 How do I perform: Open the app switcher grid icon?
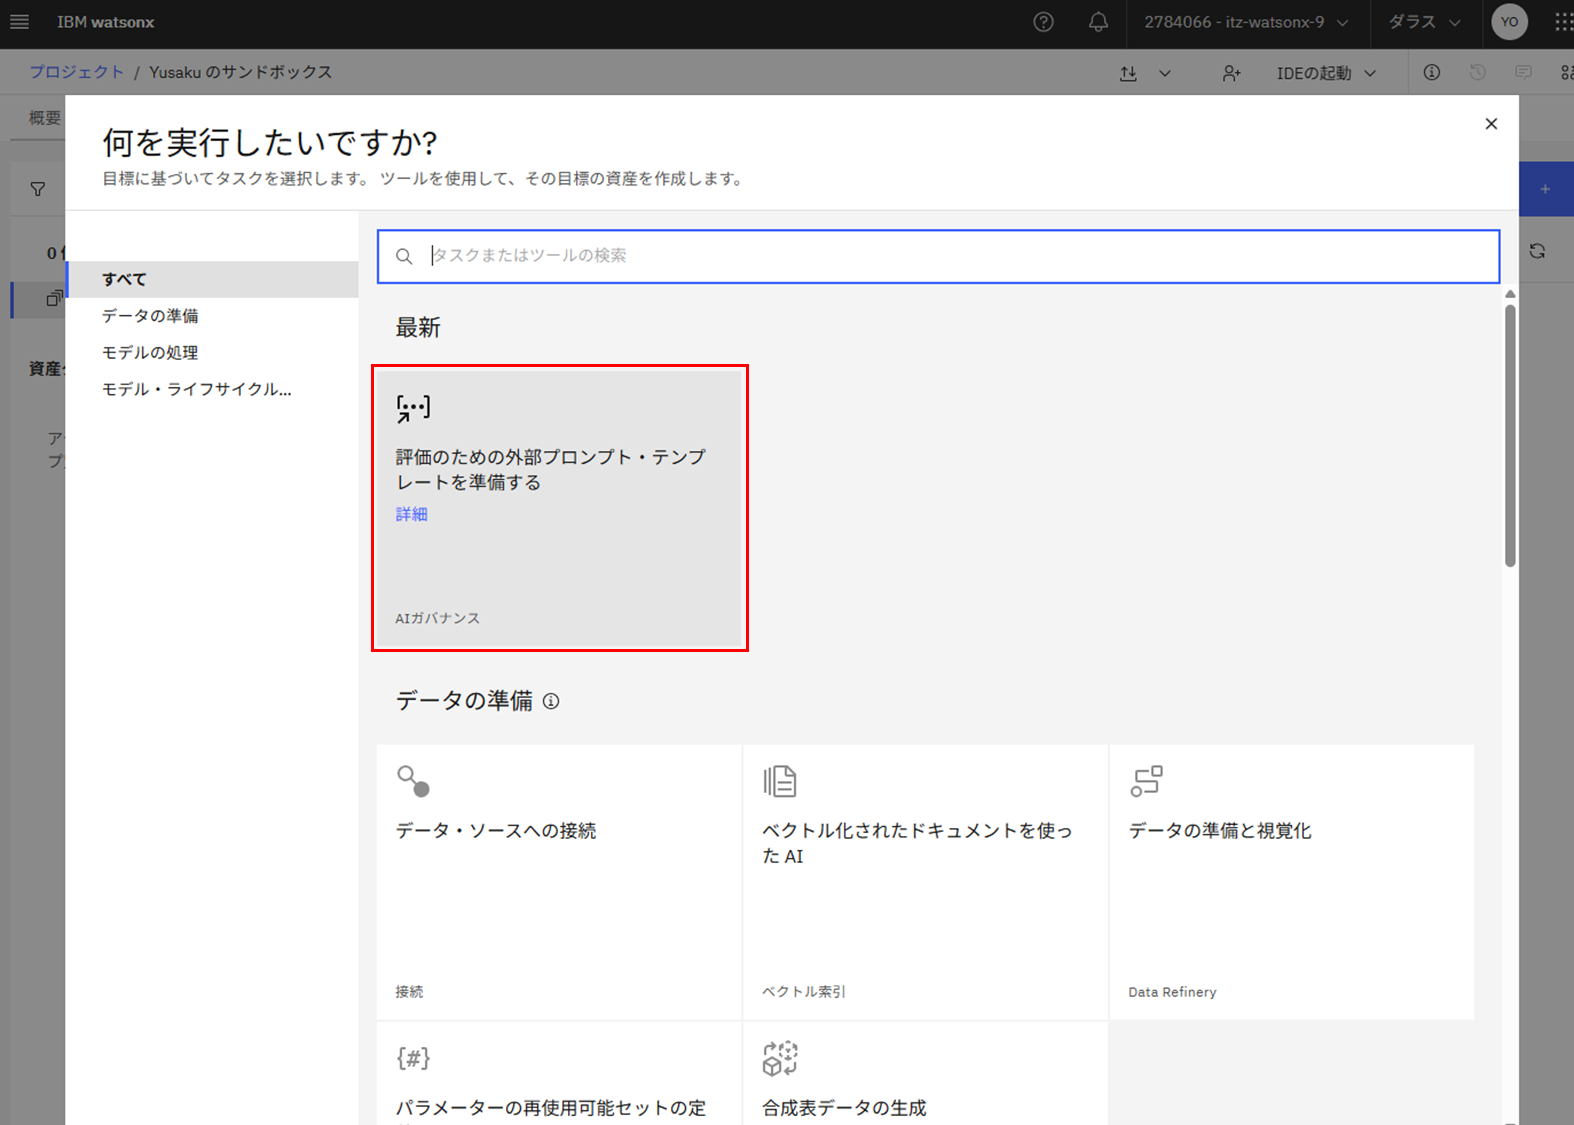pyautogui.click(x=1564, y=22)
